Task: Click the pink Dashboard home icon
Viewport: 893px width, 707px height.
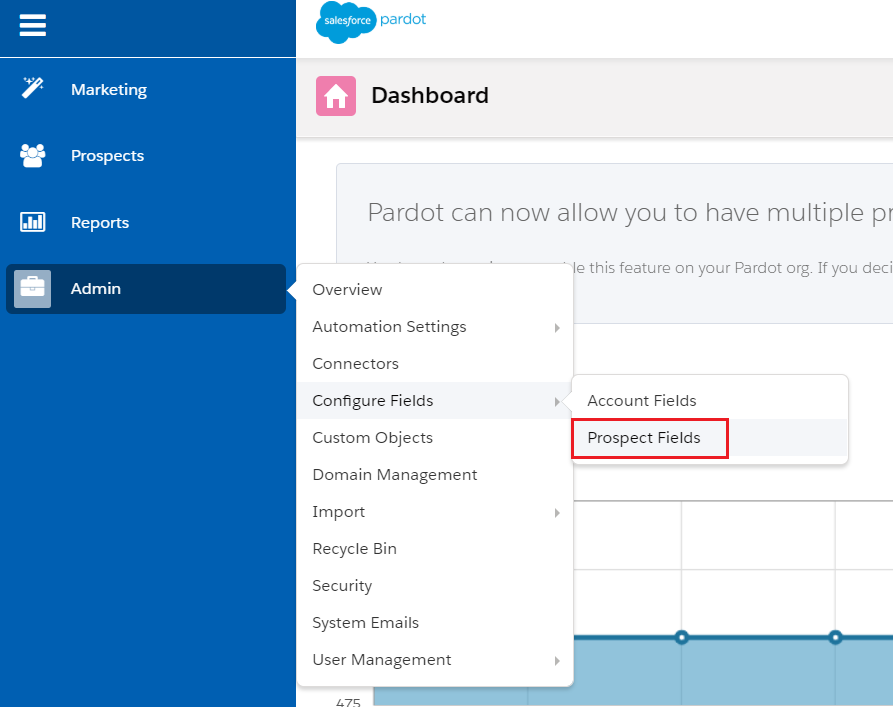Action: 336,96
